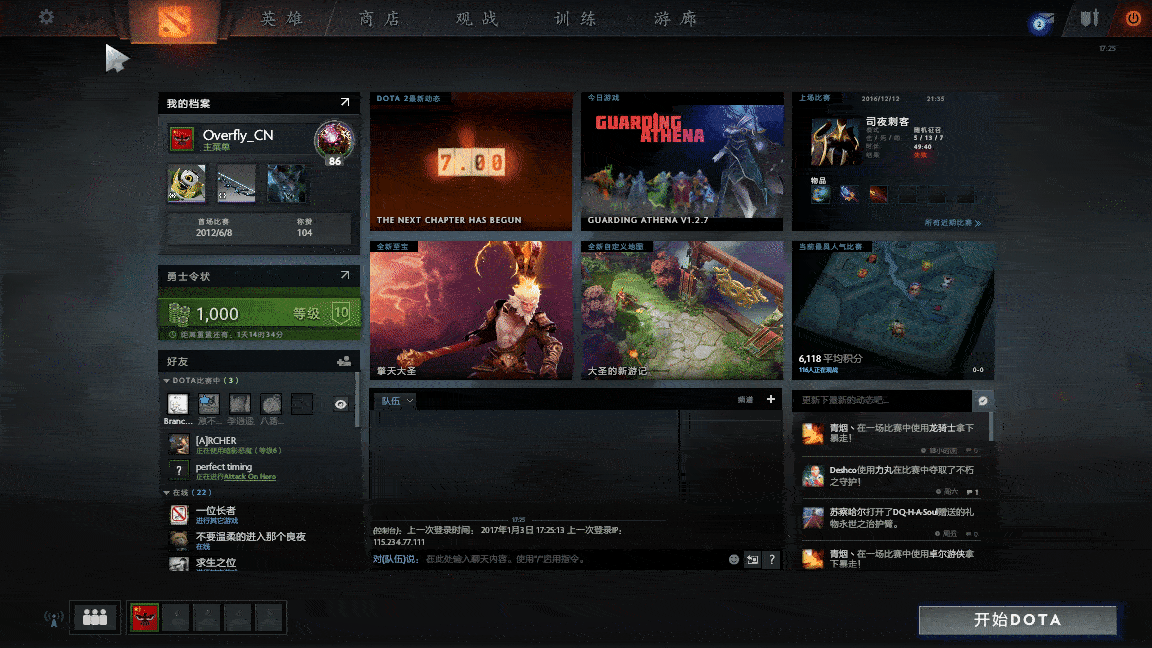This screenshot has height=648, width=1152.
Task: Open the party members icon
Action: pos(95,617)
